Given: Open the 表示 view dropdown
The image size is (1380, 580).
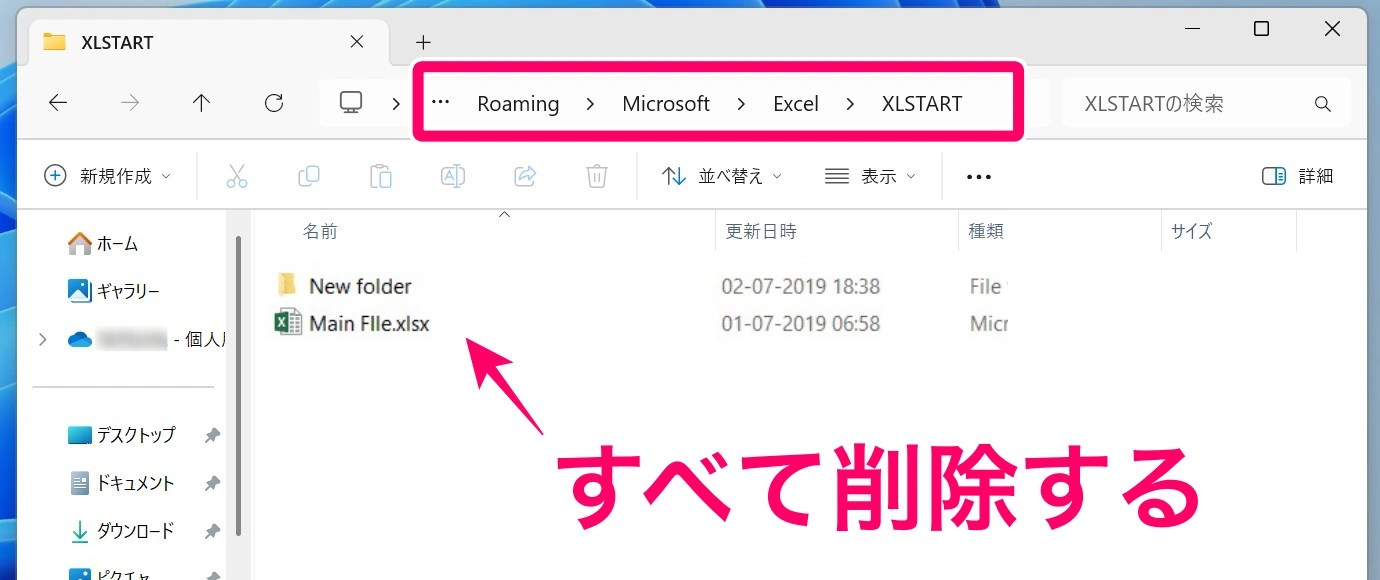Looking at the screenshot, I should (x=870, y=176).
